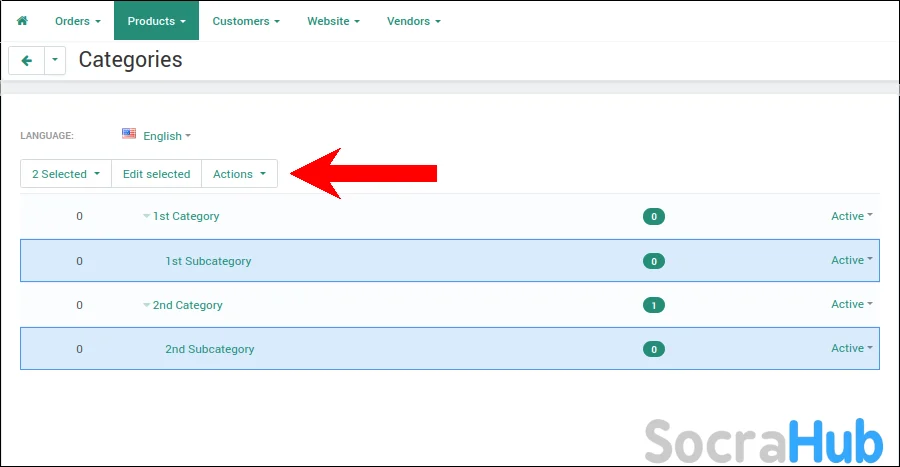Click the product count badge for 1st Subcategory
This screenshot has height=467, width=900.
pos(653,261)
